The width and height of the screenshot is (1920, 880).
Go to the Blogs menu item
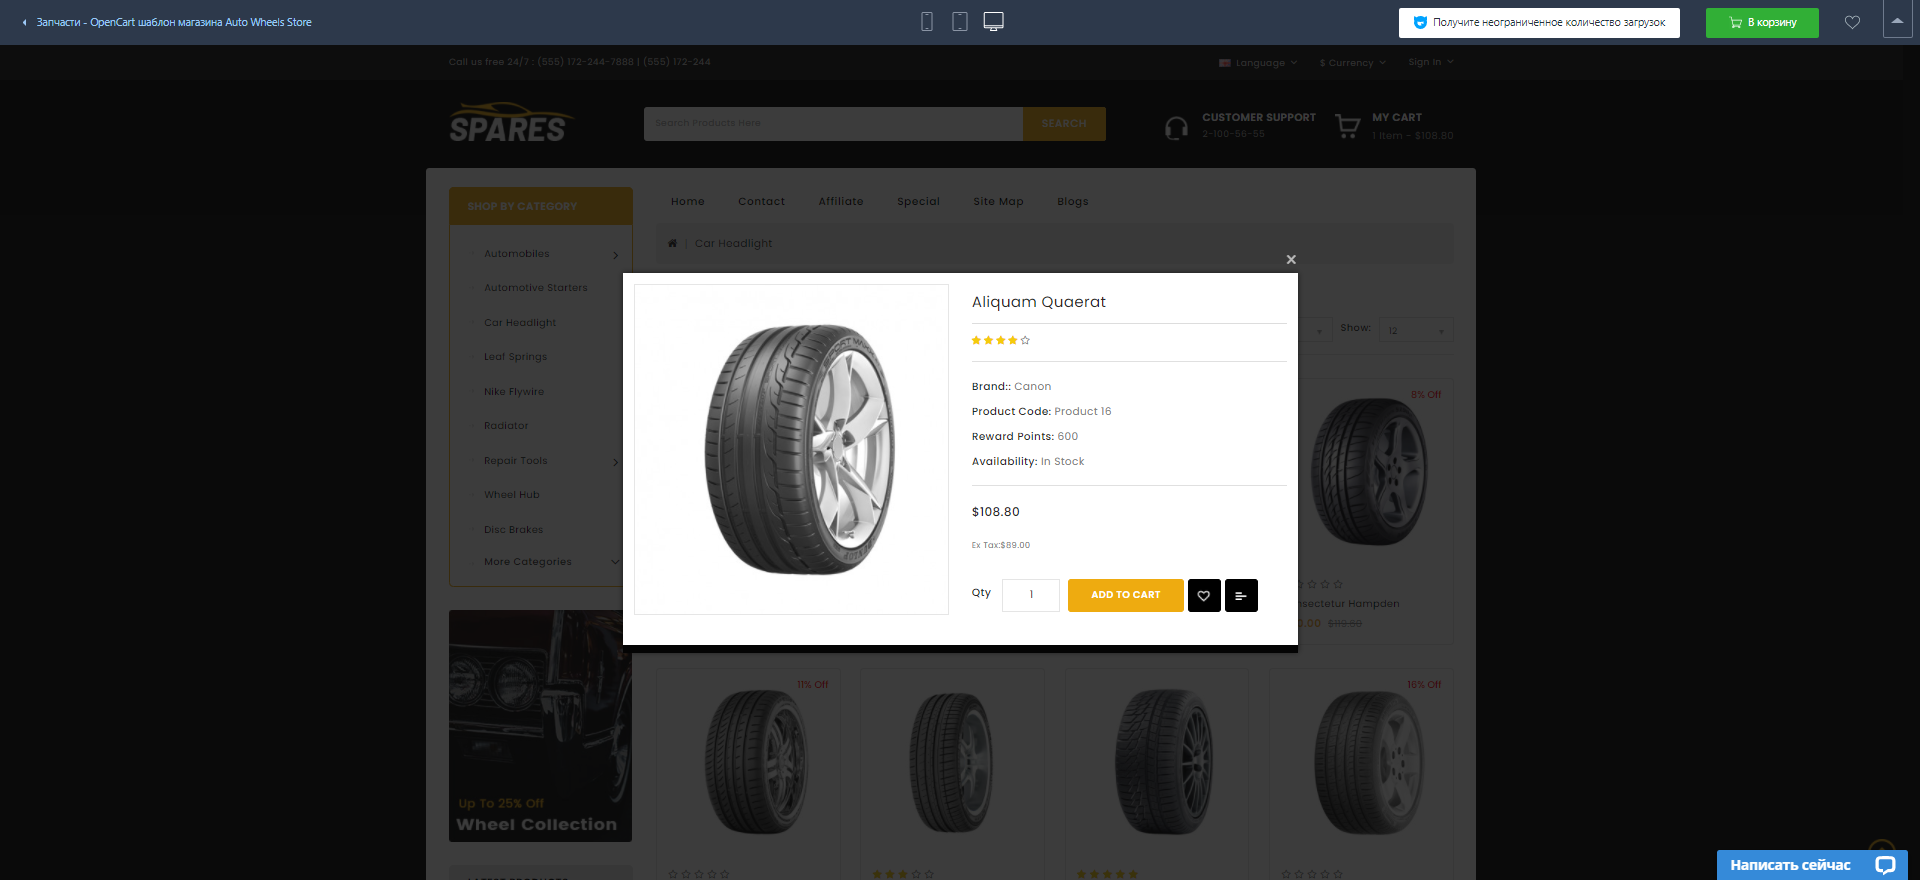click(1072, 201)
